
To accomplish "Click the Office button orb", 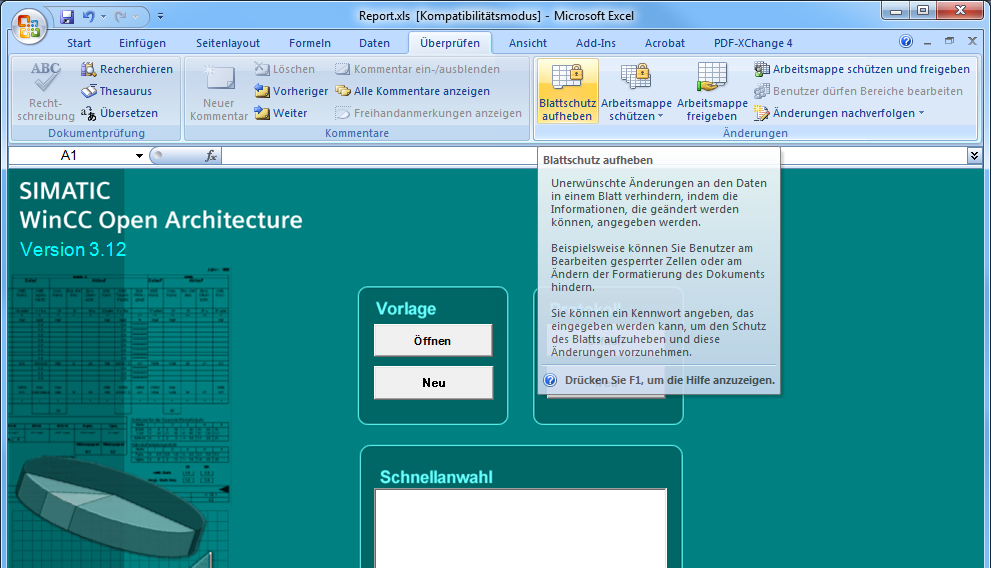I will pos(29,27).
